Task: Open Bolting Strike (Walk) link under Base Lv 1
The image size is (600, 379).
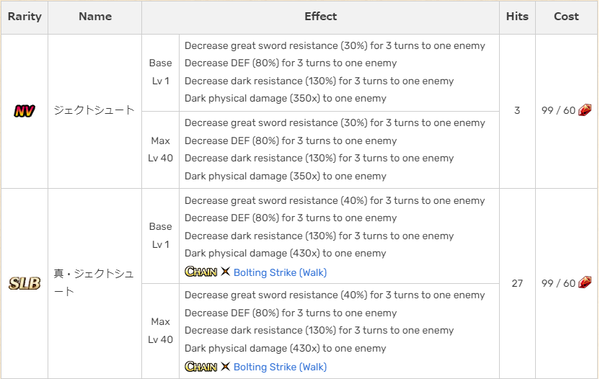Action: click(280, 273)
